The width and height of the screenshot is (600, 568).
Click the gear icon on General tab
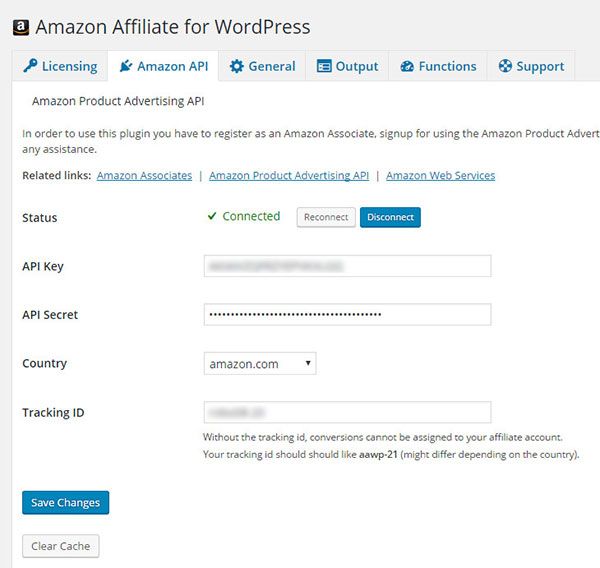pyautogui.click(x=236, y=67)
